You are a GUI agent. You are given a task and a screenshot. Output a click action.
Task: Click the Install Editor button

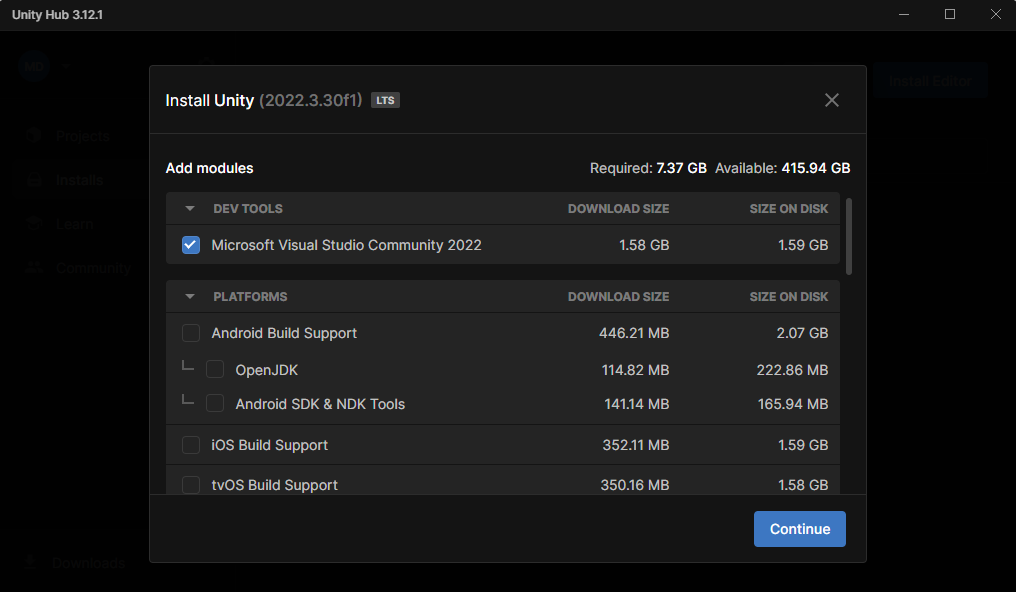coord(930,81)
